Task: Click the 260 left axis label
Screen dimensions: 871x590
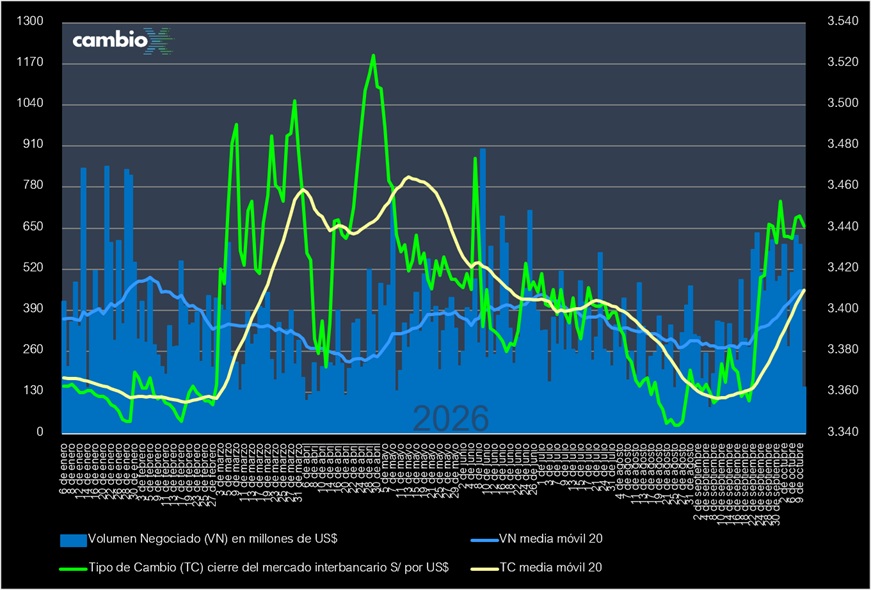Action: coord(33,350)
